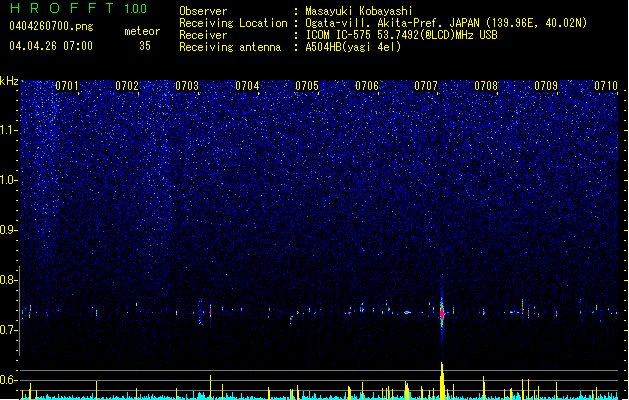The image size is (629, 400).
Task: Click the 0708 time marker
Action: [x=486, y=86]
